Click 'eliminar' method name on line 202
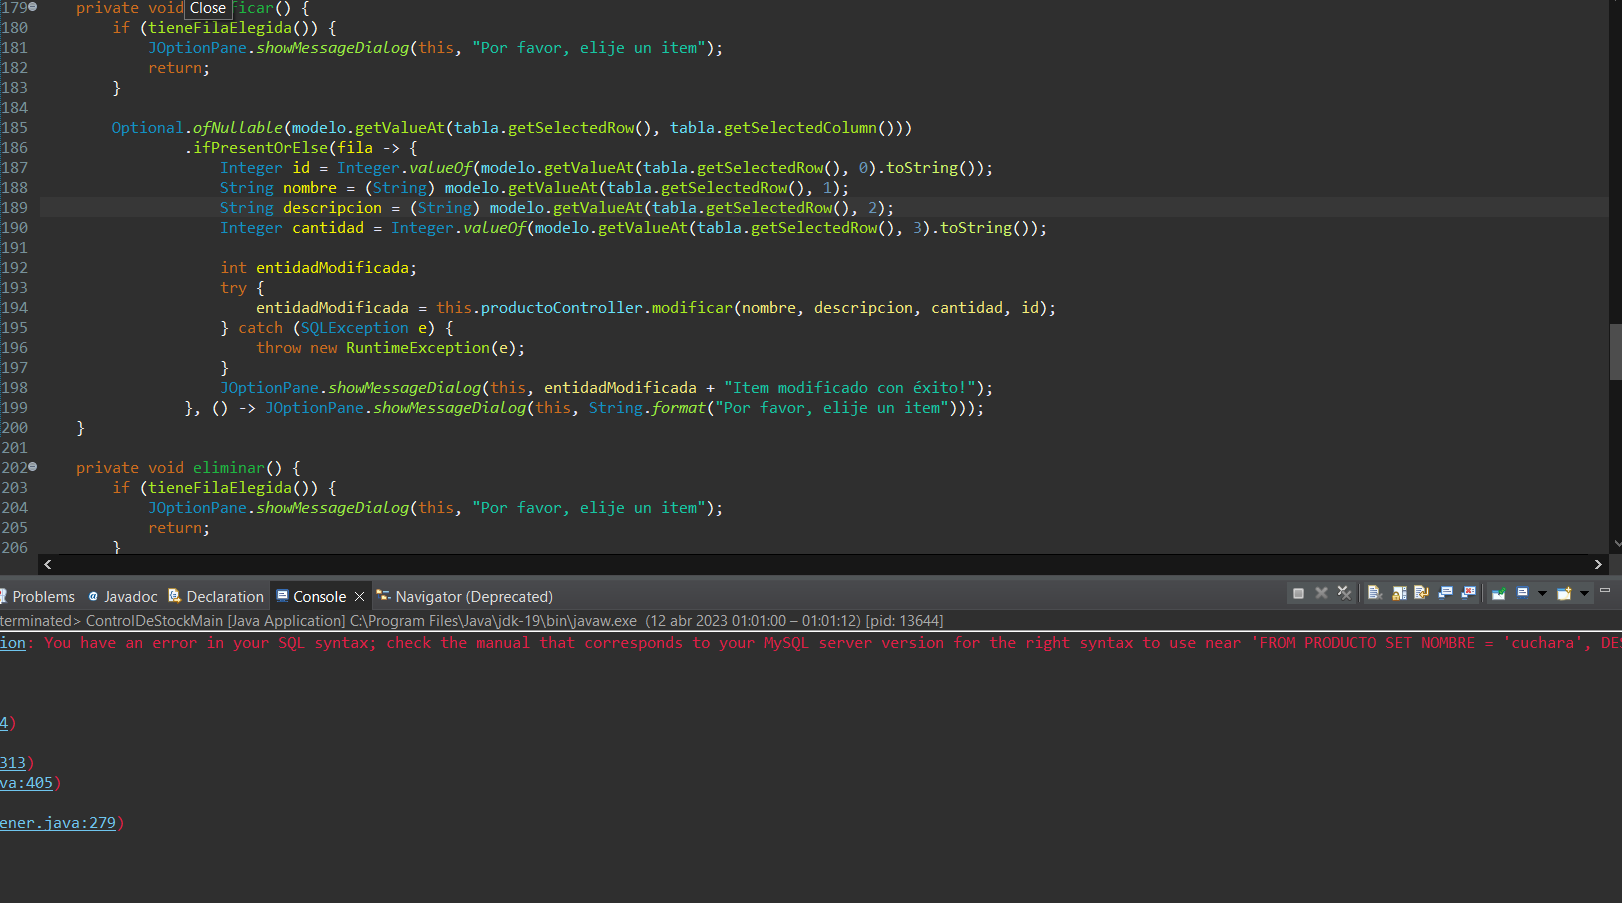 [x=229, y=468]
